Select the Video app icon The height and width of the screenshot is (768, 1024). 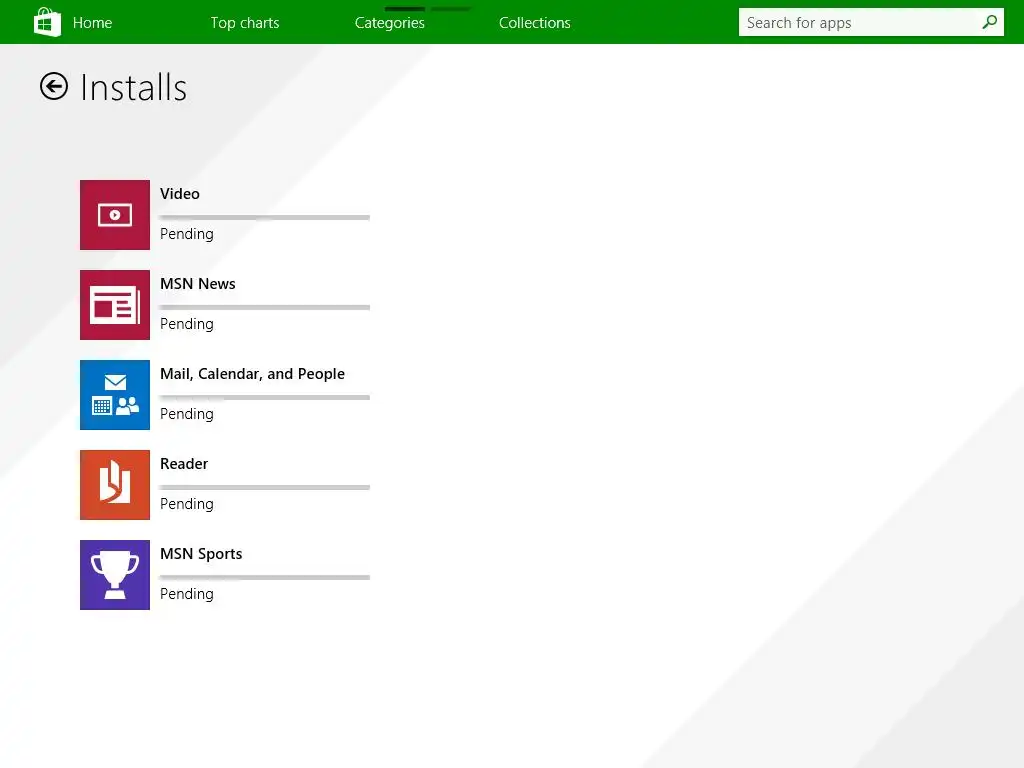115,215
